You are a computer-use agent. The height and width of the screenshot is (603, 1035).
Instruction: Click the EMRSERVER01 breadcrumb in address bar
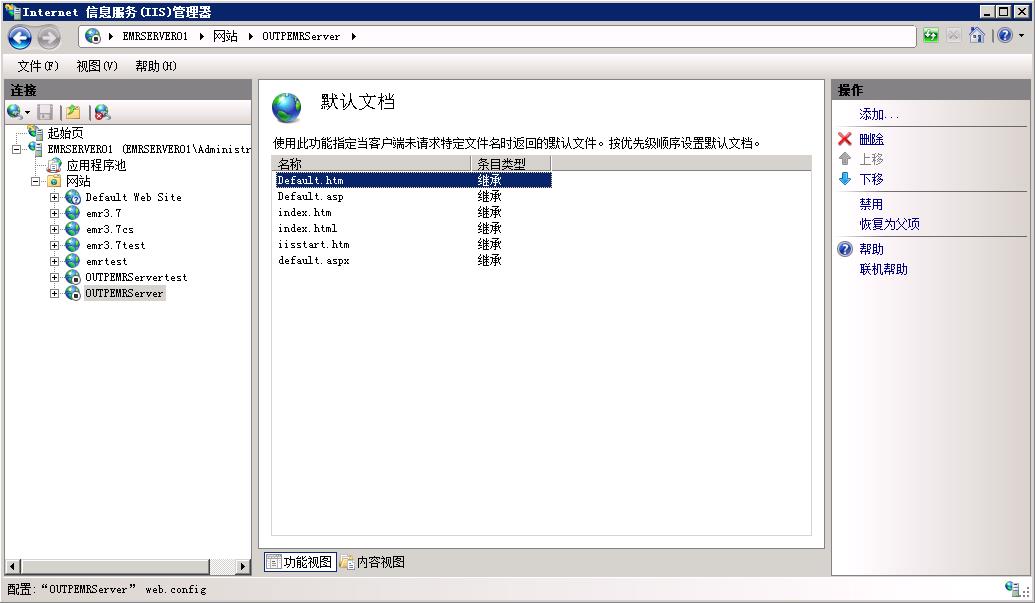pos(155,36)
